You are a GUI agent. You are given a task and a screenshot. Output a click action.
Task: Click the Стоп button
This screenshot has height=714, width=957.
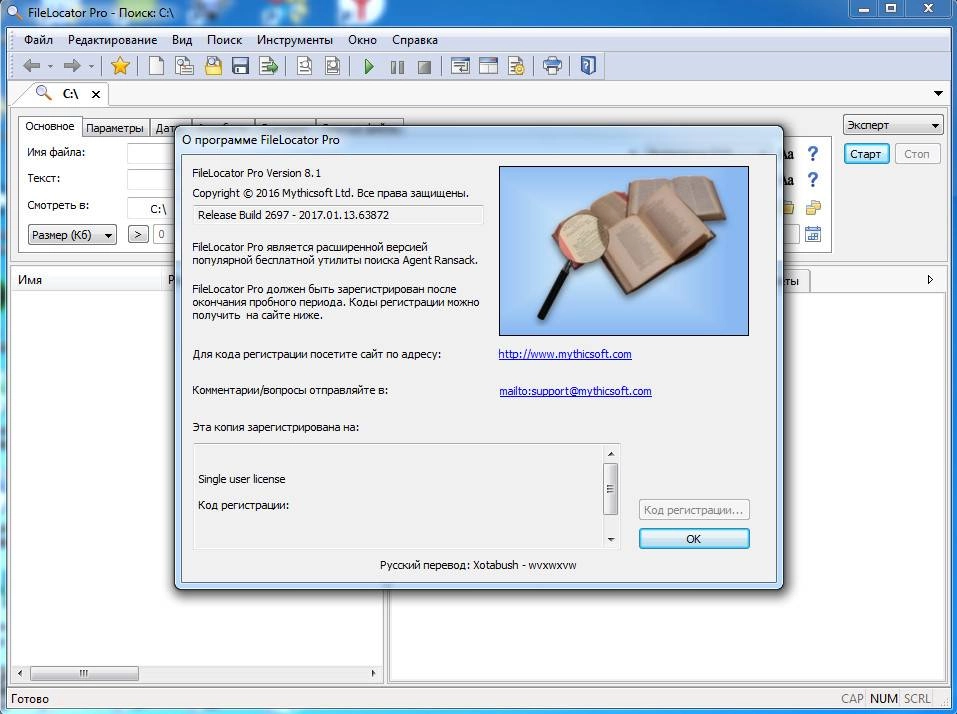(x=917, y=154)
